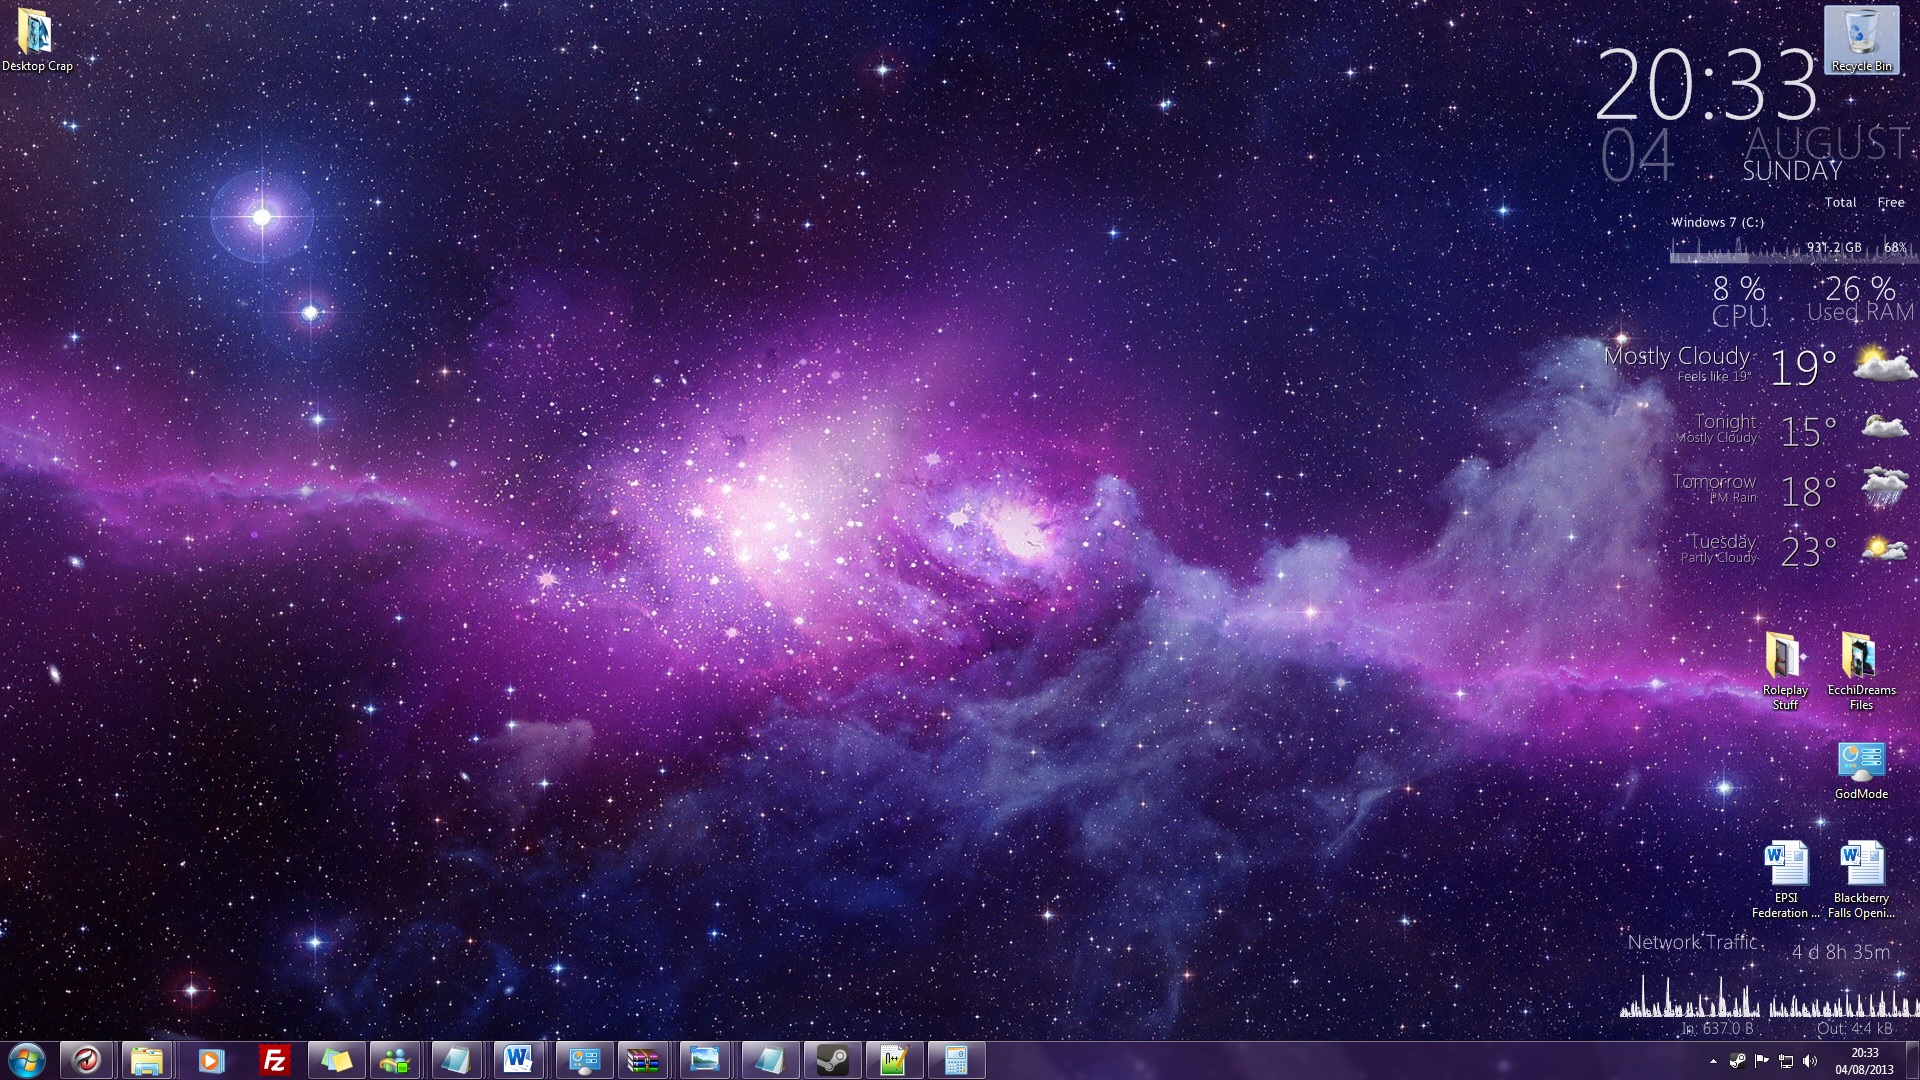Image resolution: width=1920 pixels, height=1080 pixels.
Task: Click the taskbar clock and date
Action: (x=1864, y=1060)
